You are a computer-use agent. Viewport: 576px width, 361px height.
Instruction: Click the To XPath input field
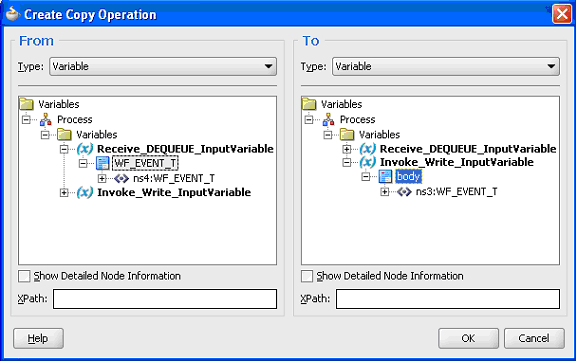448,299
